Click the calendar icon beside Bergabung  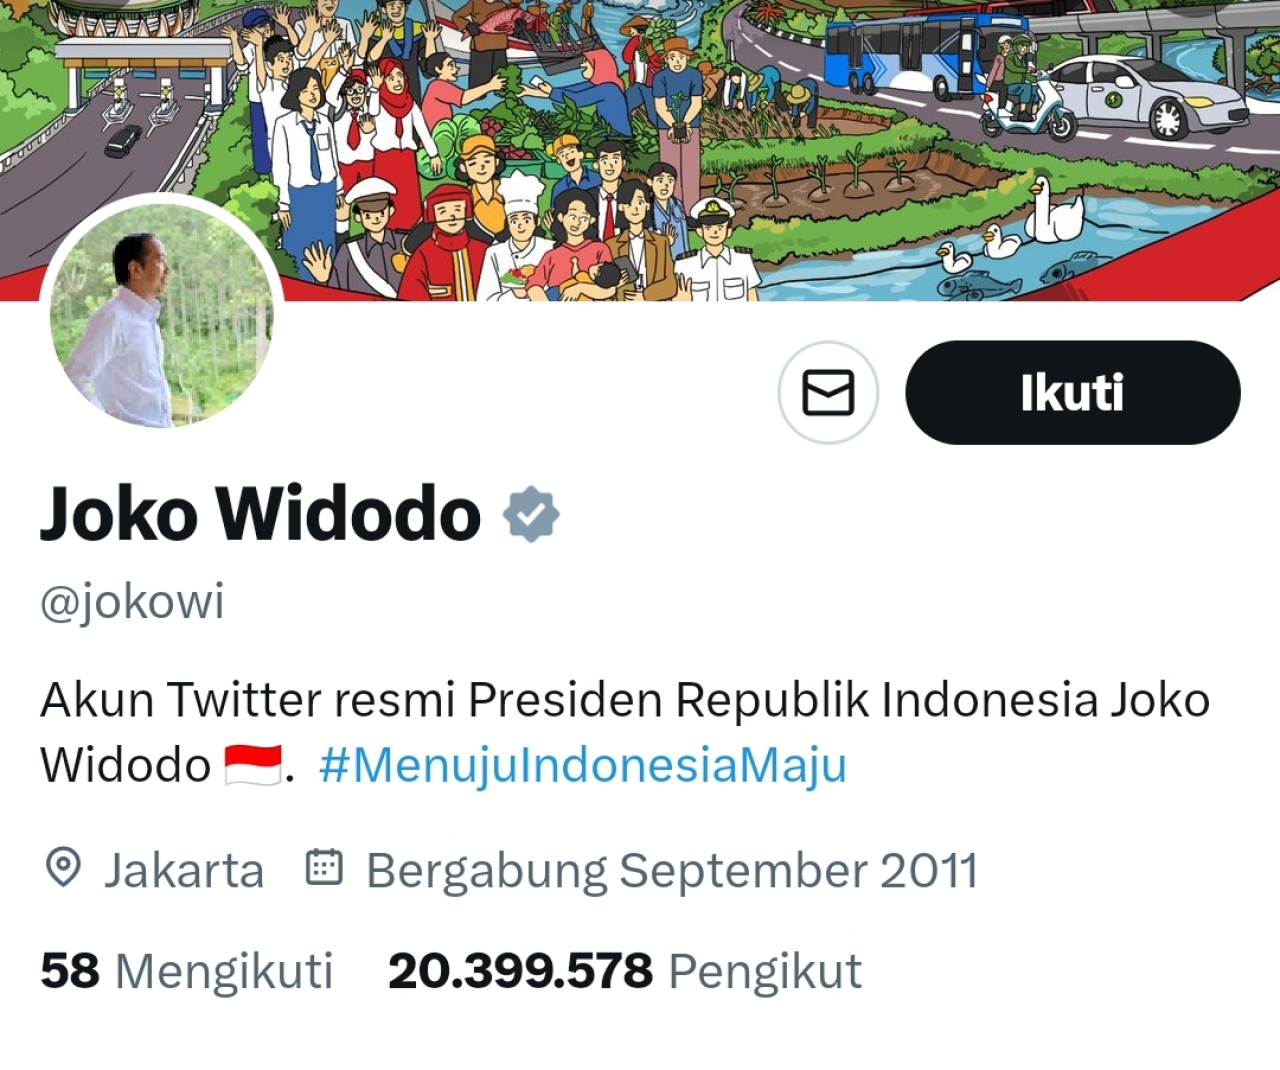pyautogui.click(x=324, y=867)
